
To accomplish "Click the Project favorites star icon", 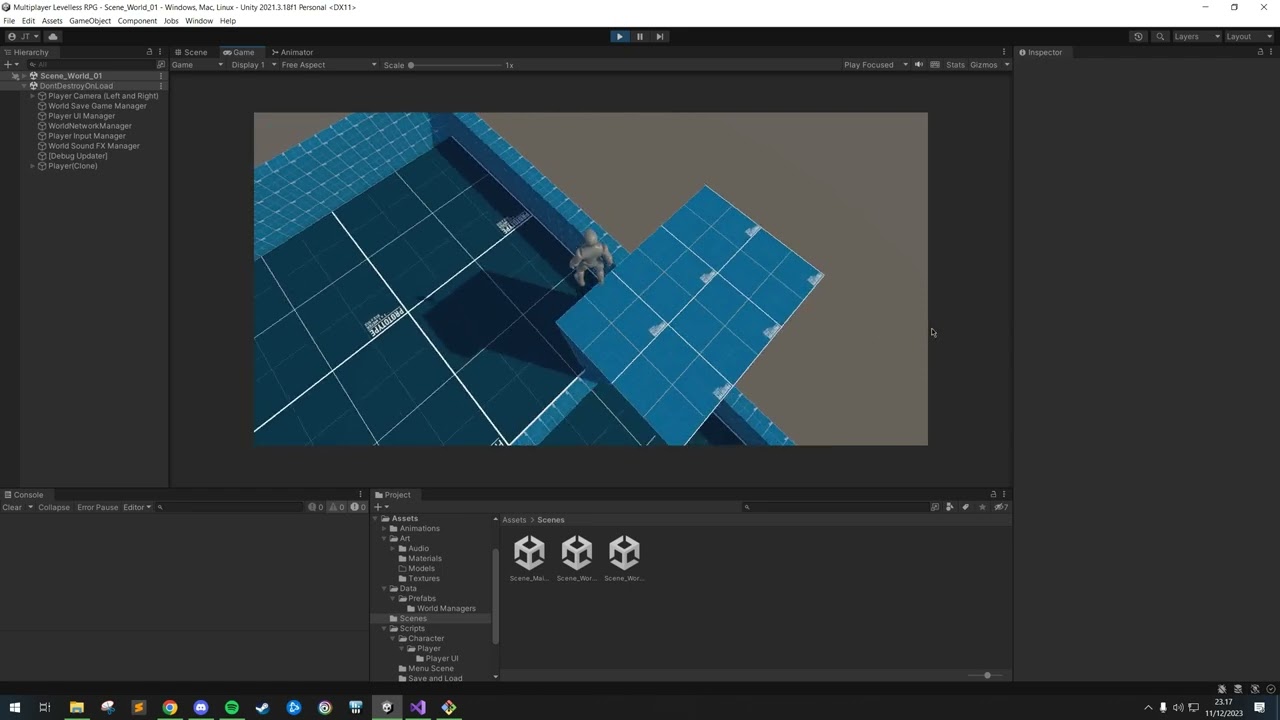I will [x=982, y=507].
